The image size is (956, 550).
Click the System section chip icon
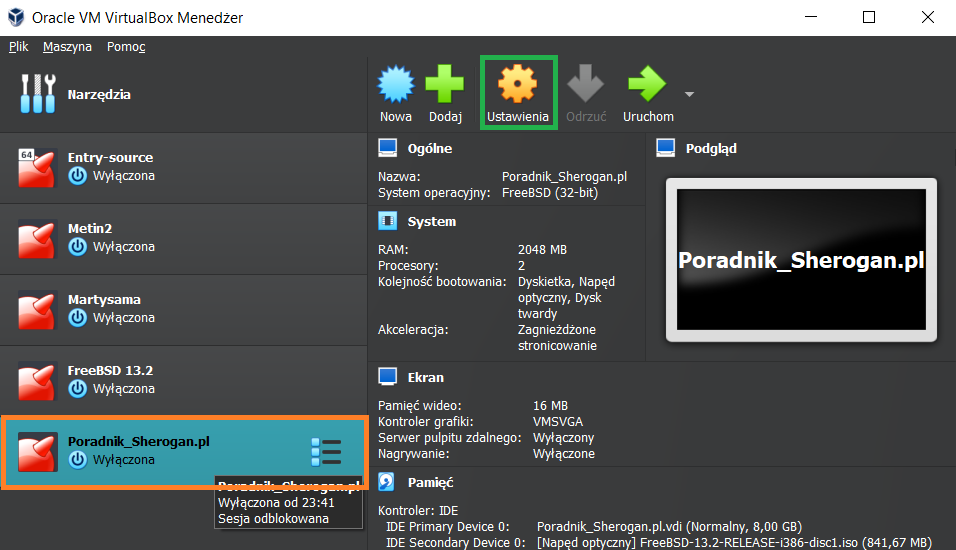[388, 222]
